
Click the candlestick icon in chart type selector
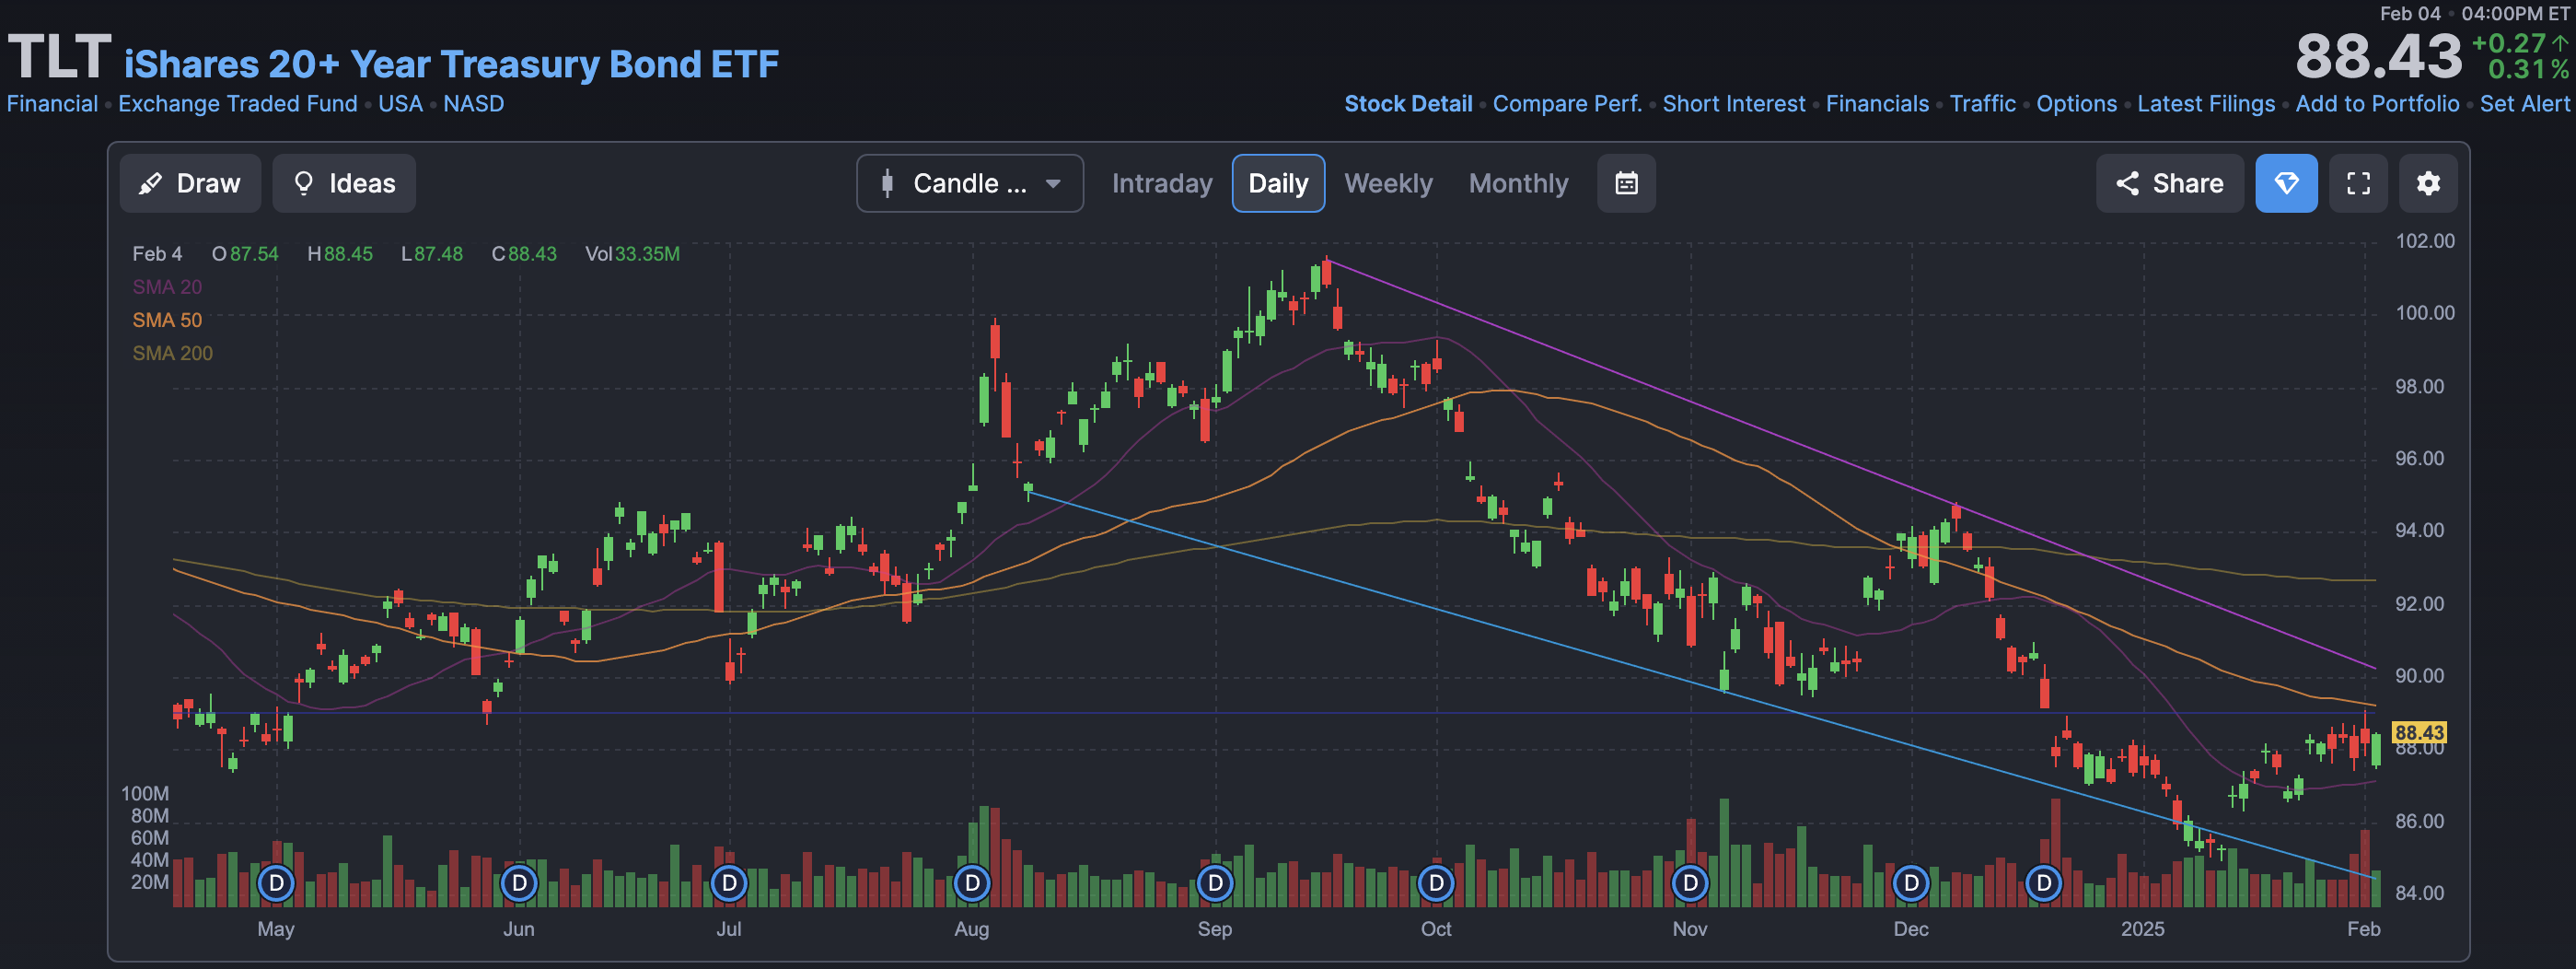(887, 183)
